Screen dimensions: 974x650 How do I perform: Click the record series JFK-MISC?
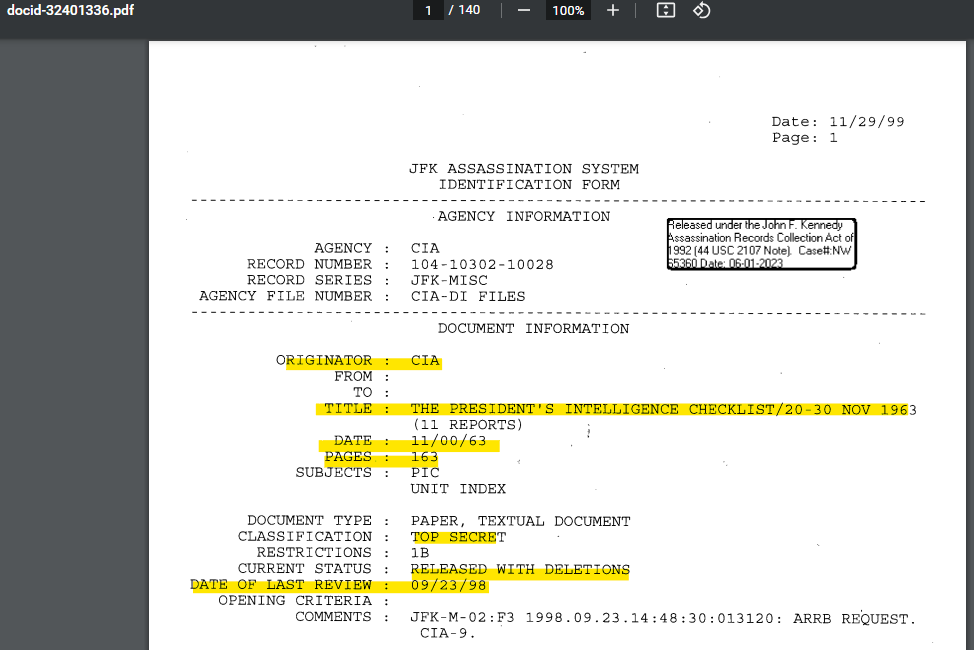click(449, 281)
